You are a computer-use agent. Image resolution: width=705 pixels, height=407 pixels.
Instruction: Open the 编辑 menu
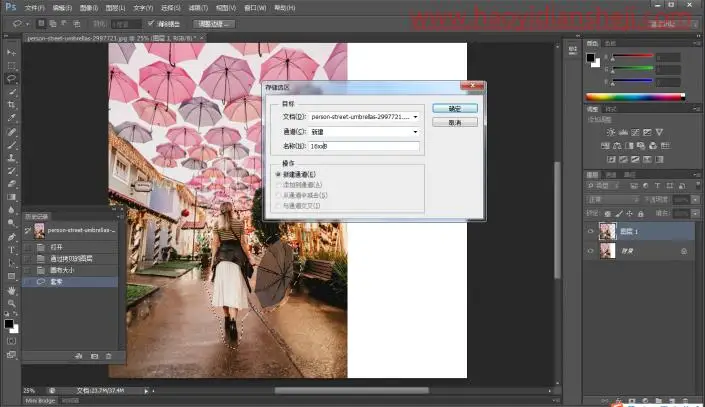[62, 8]
